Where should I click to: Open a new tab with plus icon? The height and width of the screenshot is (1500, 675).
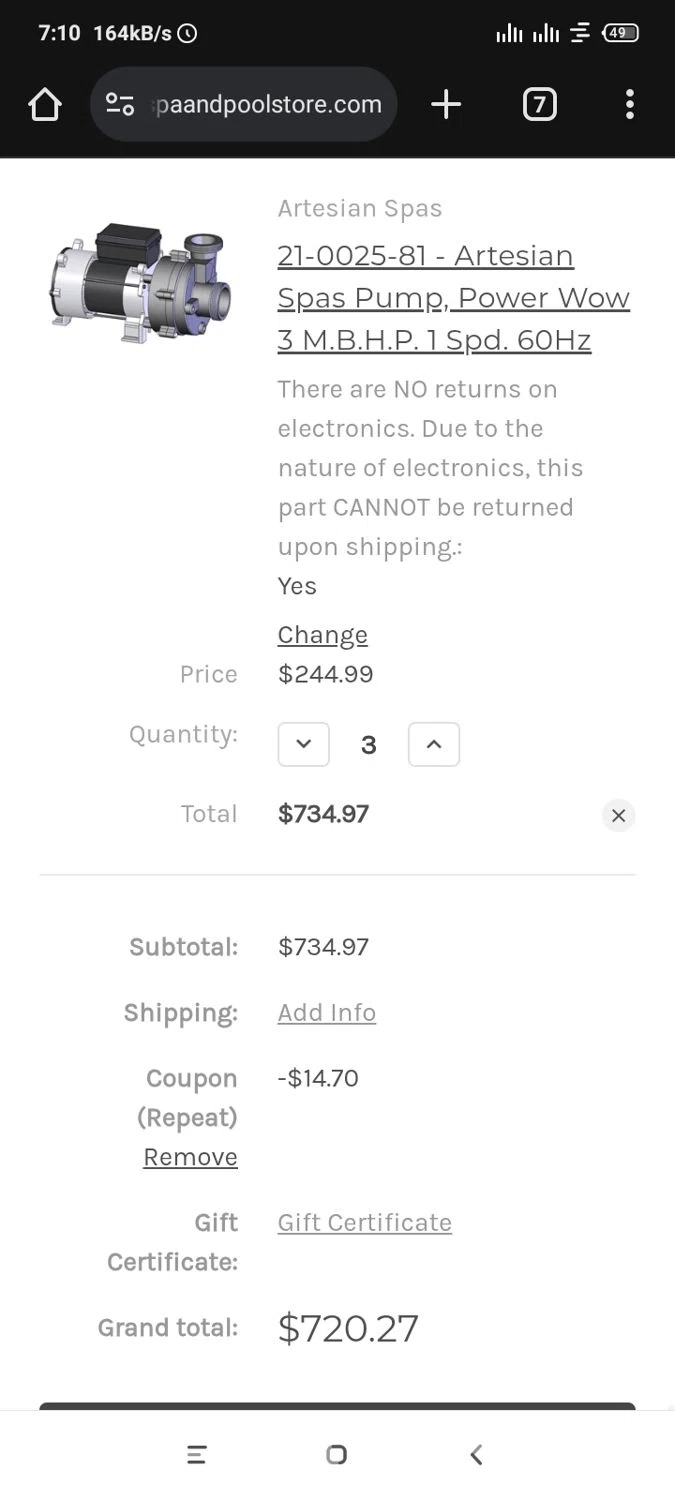[446, 105]
